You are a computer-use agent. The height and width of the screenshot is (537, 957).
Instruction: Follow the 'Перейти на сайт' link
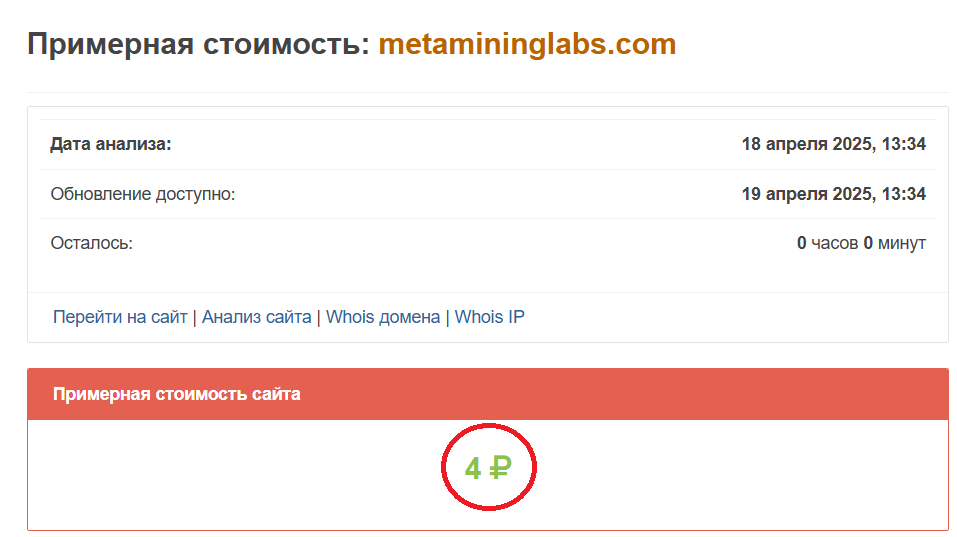[x=120, y=317]
